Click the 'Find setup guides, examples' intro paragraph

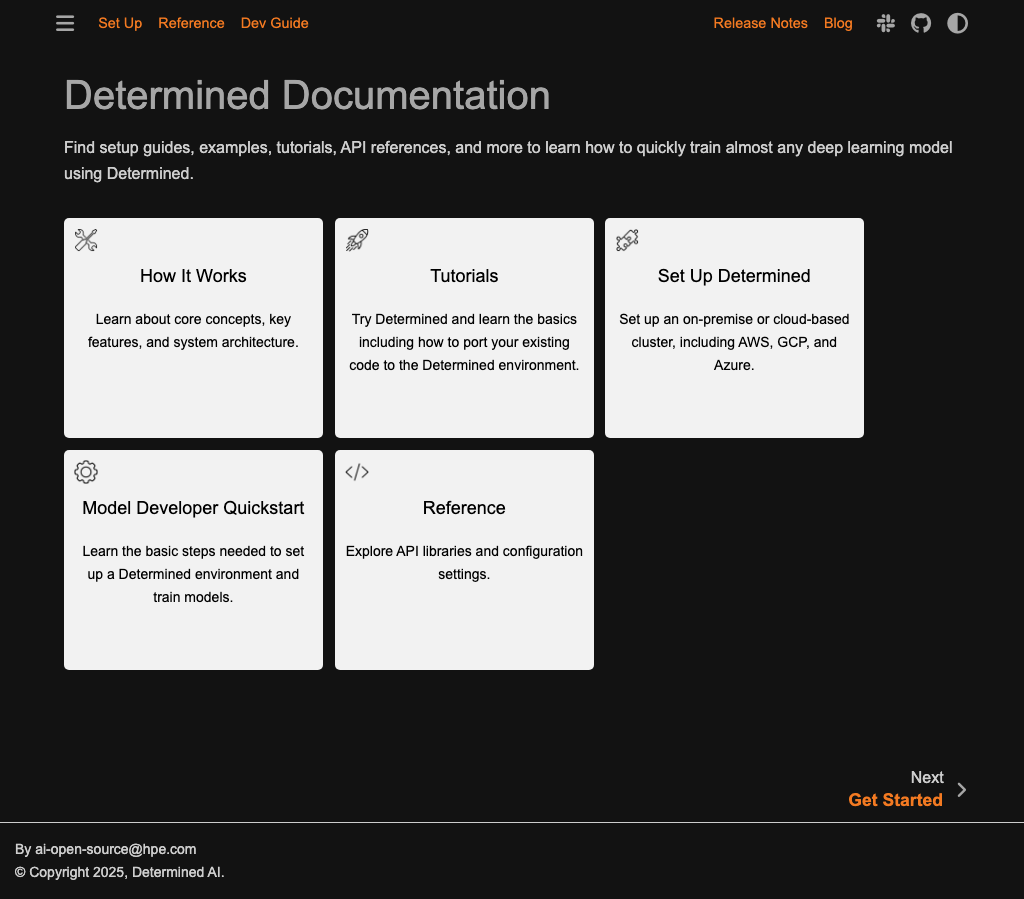[508, 160]
